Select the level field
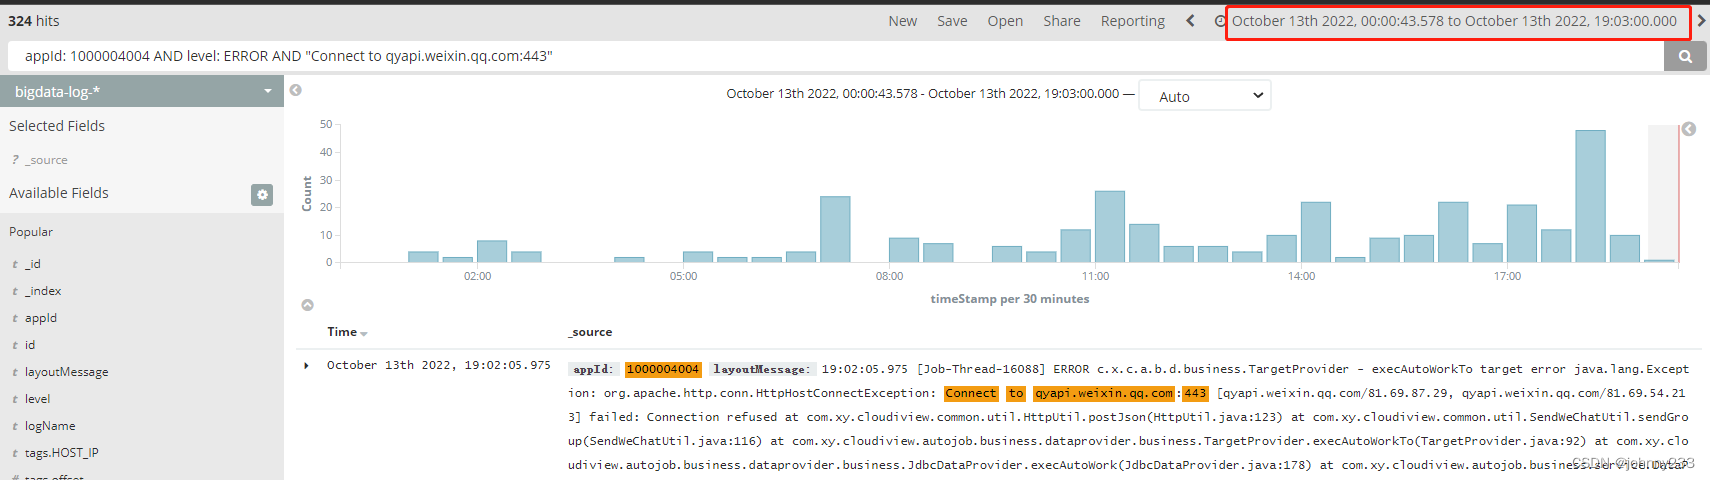Screen dimensions: 1710x480 (x=37, y=399)
